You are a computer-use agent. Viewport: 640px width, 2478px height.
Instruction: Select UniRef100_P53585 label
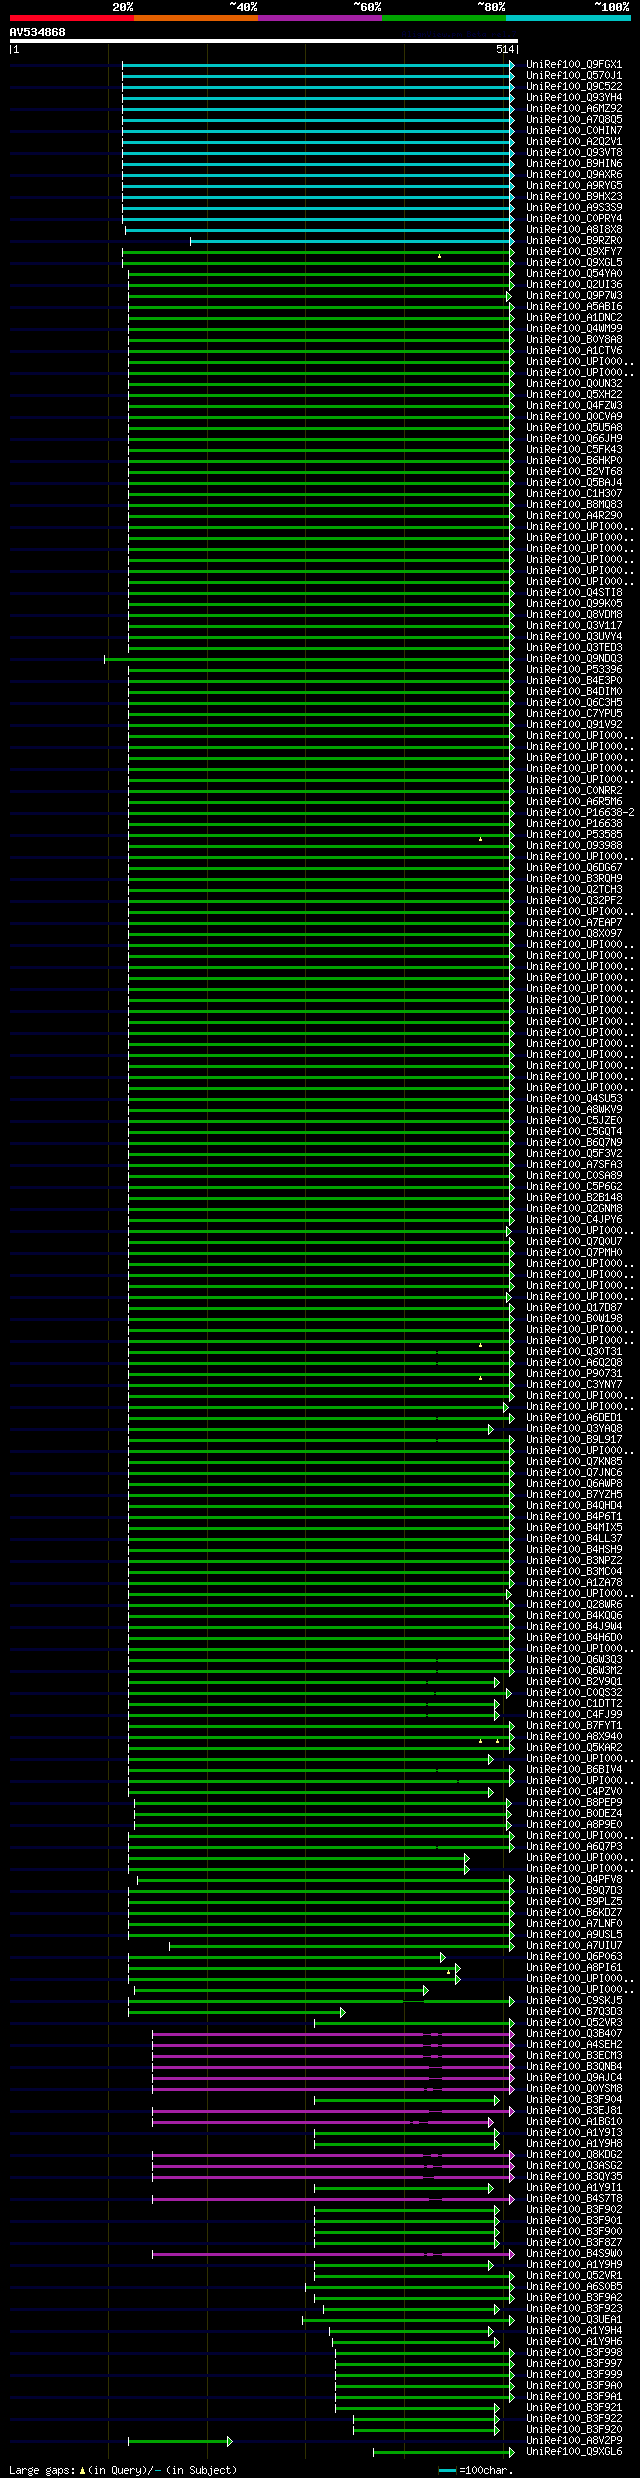[574, 835]
